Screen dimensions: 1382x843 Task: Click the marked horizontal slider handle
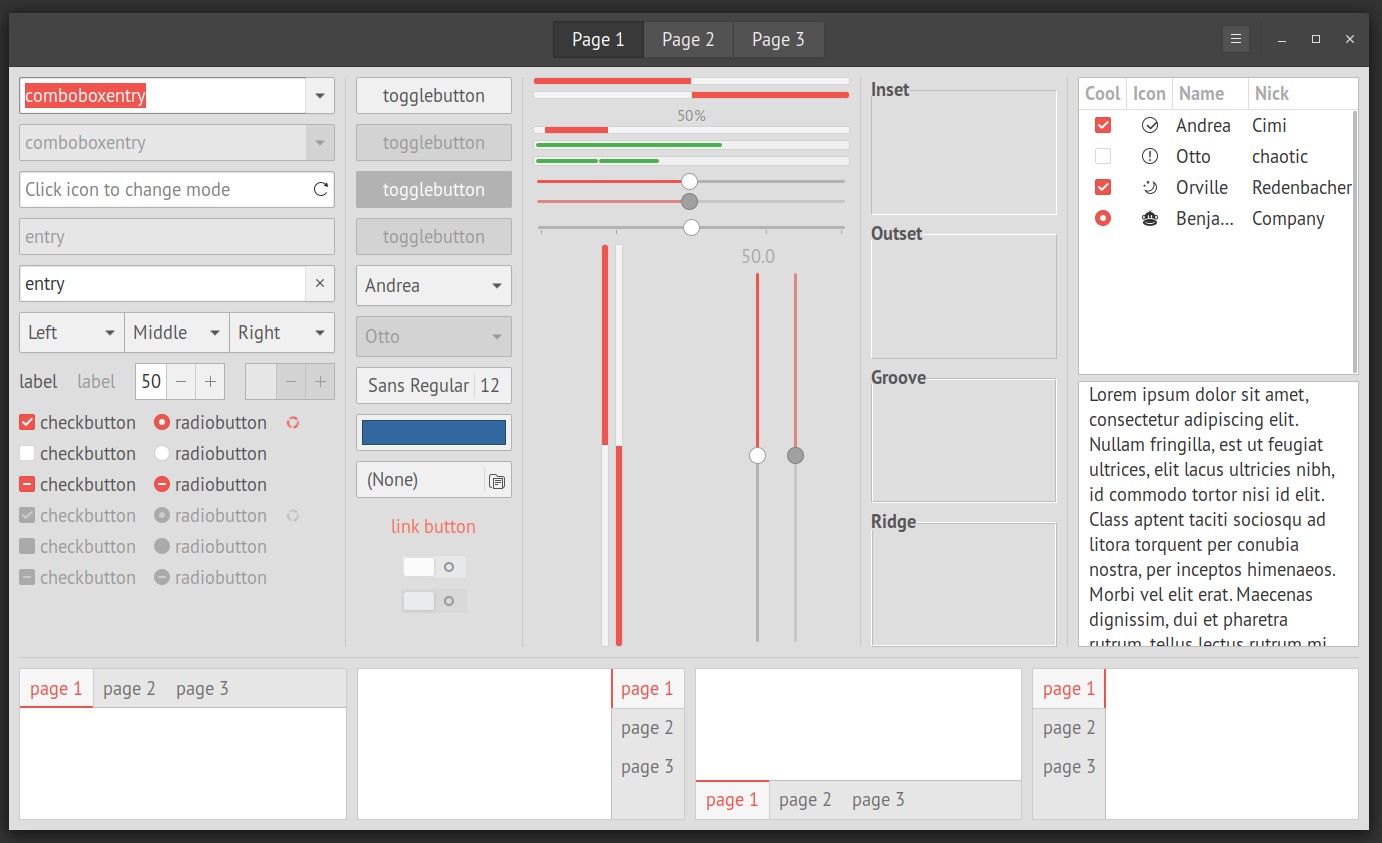(x=691, y=227)
